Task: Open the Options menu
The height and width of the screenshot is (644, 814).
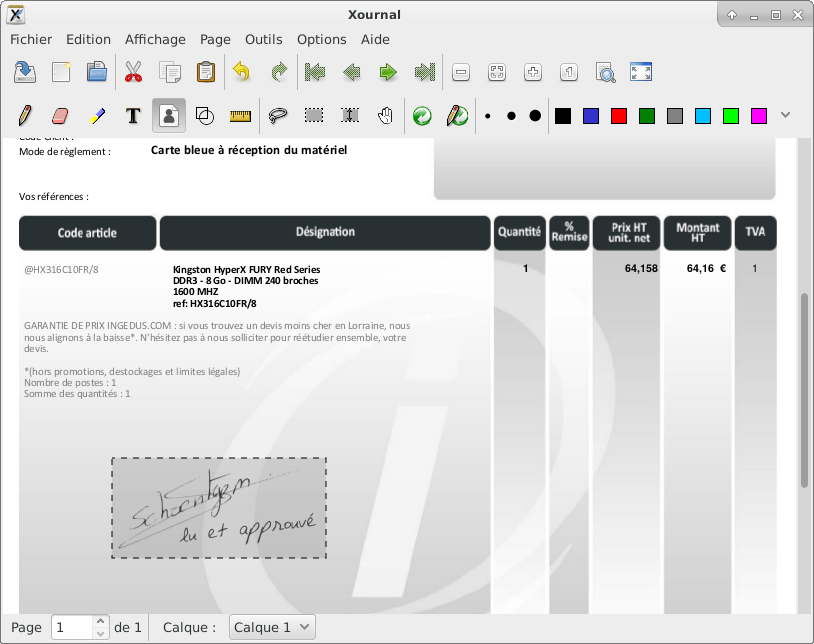Action: pos(322,39)
